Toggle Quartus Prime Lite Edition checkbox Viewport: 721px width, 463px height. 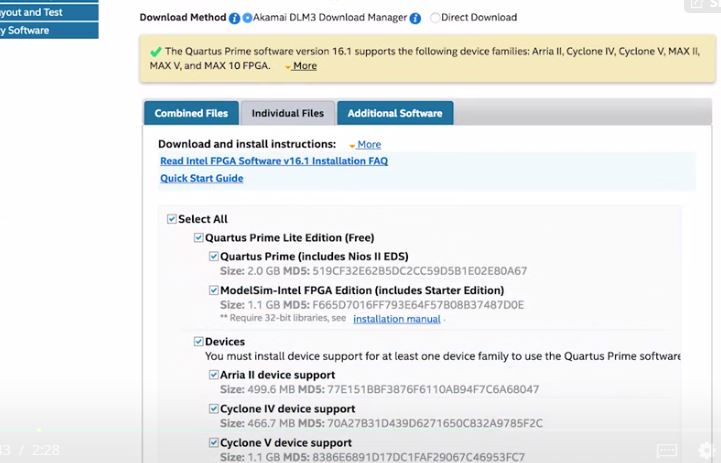[x=199, y=238]
